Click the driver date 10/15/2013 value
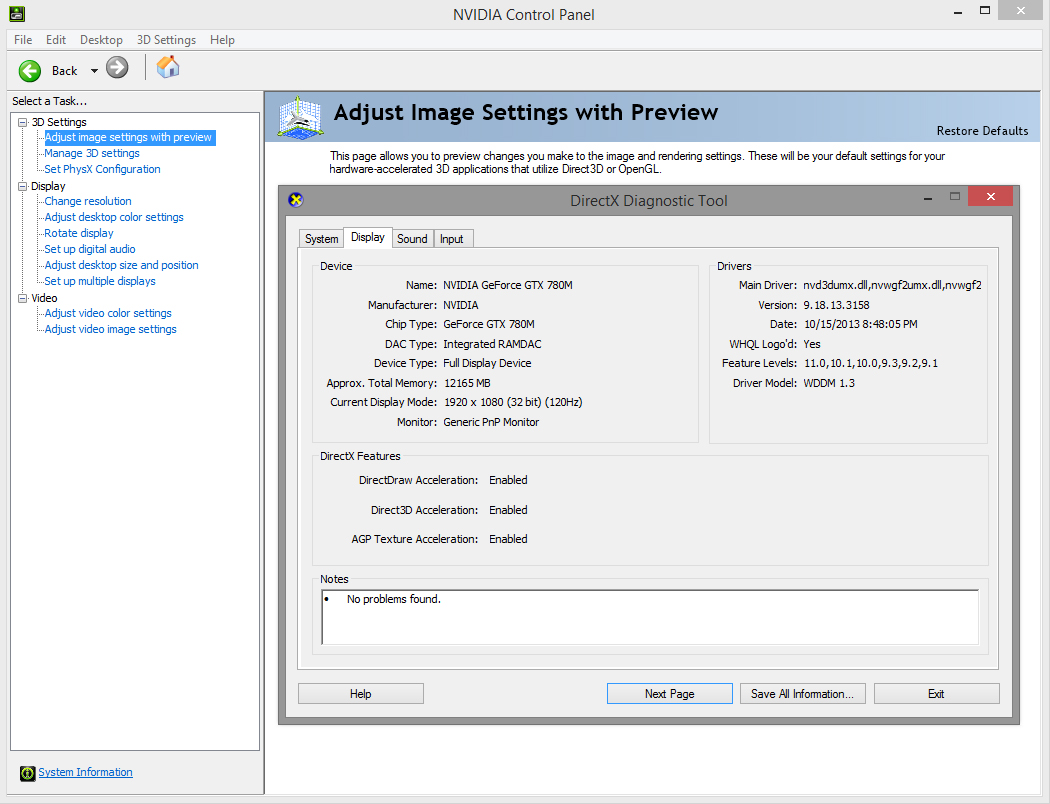This screenshot has width=1050, height=804. pos(860,324)
